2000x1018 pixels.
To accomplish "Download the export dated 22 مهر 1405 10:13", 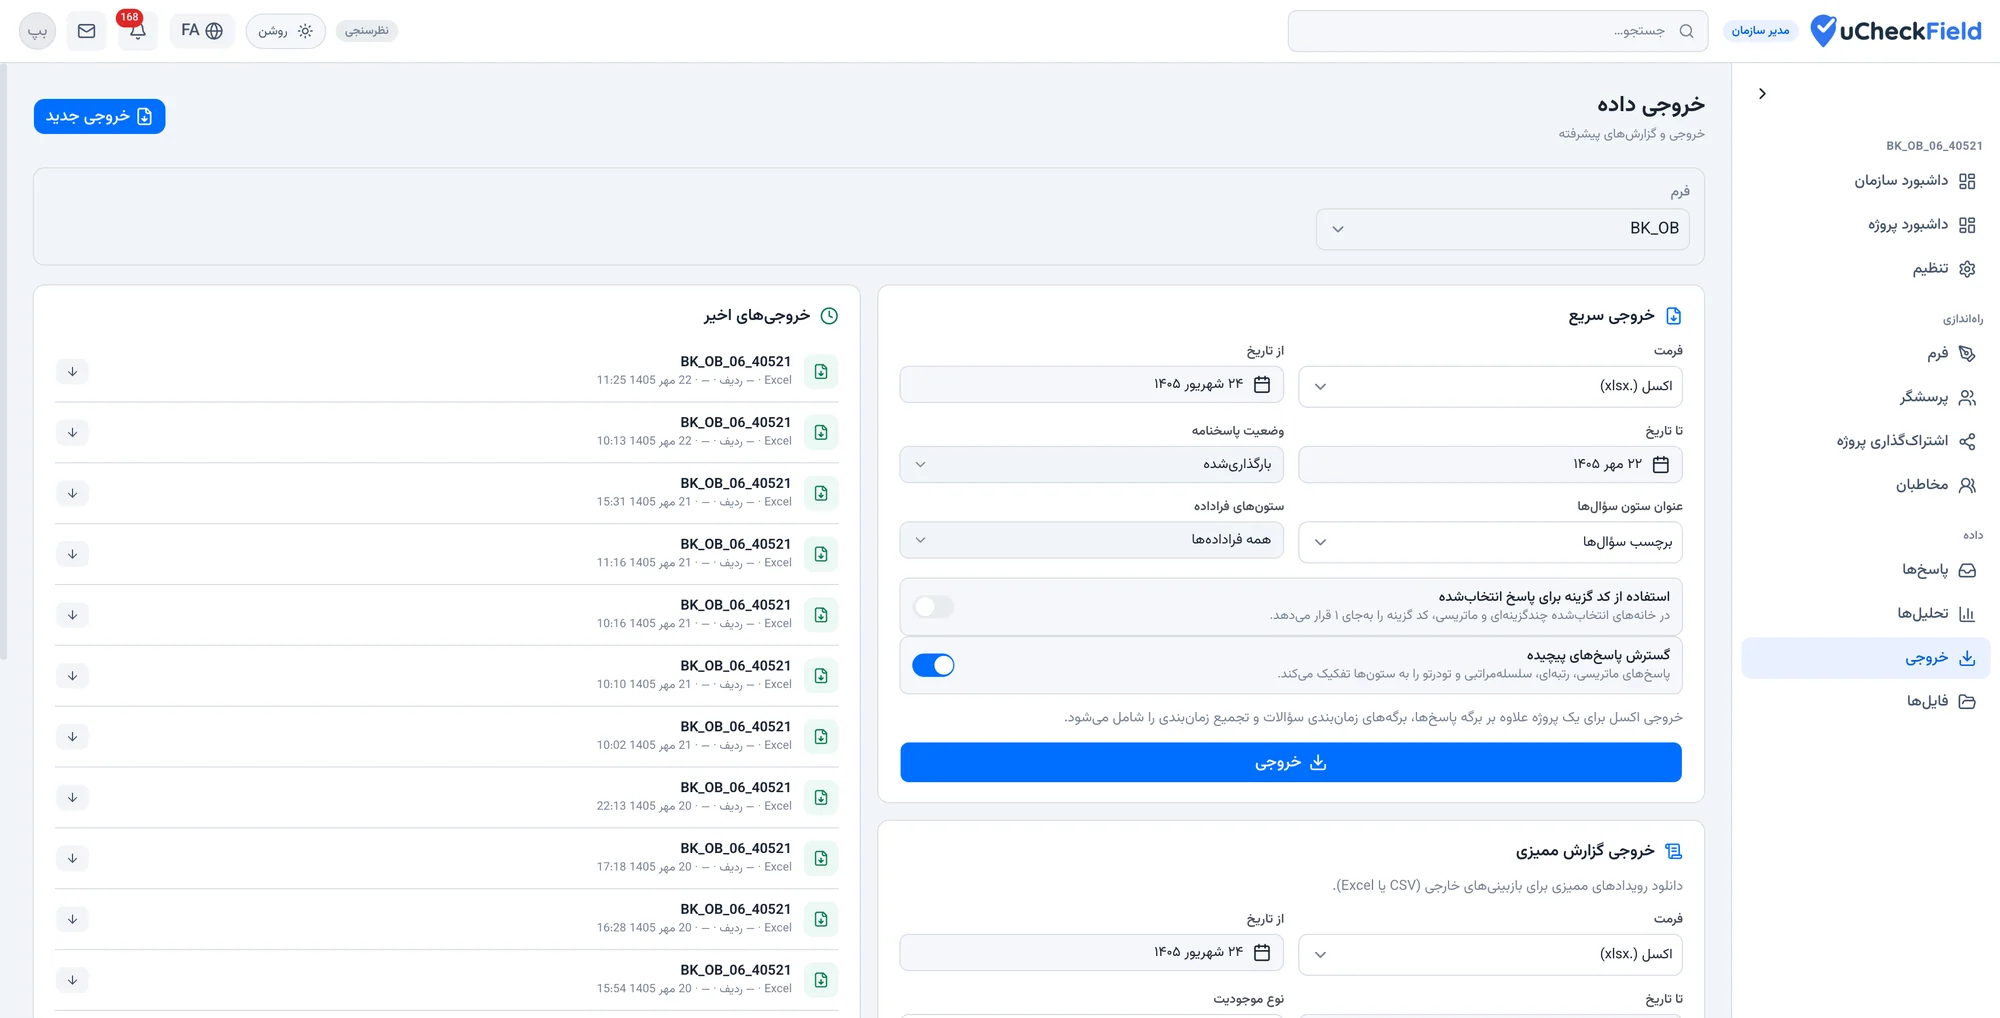I will click(x=72, y=433).
